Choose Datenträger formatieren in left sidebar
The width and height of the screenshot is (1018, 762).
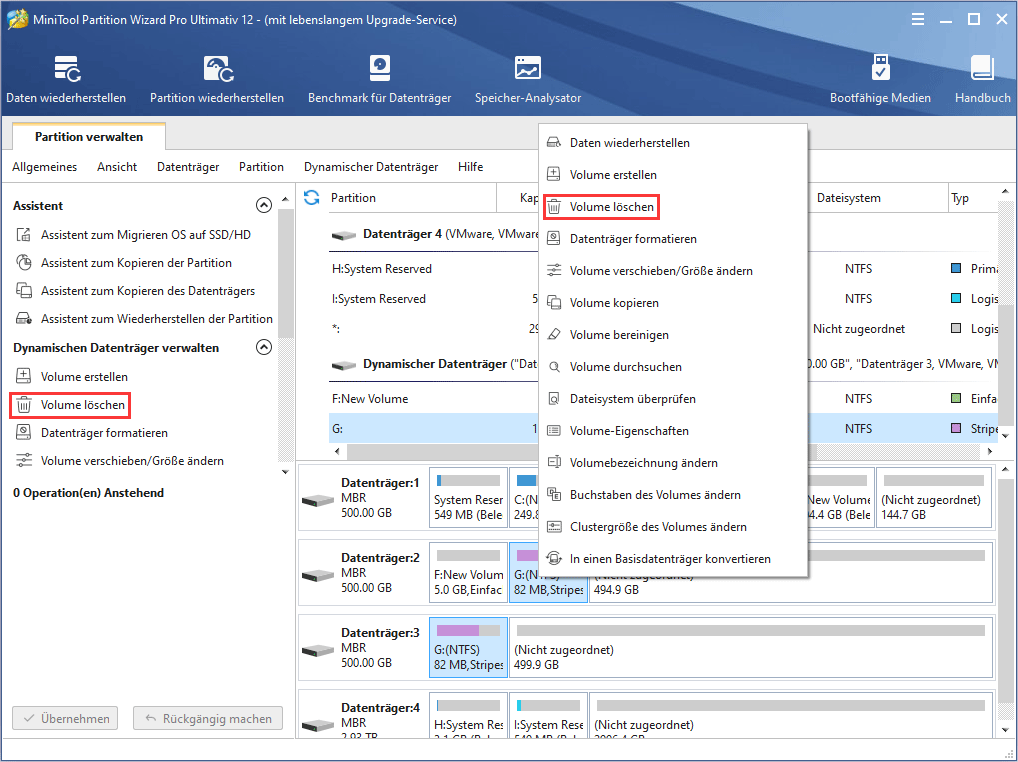92,433
